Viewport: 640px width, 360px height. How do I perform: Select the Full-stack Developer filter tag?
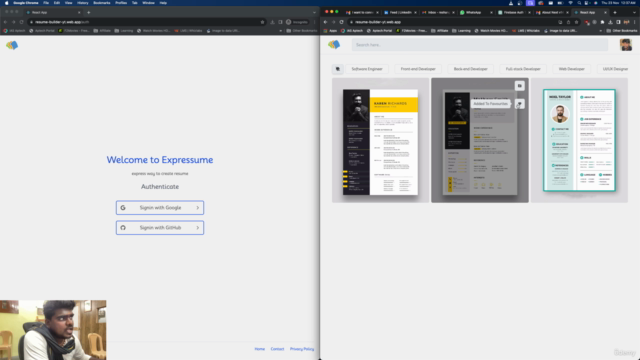tap(523, 69)
